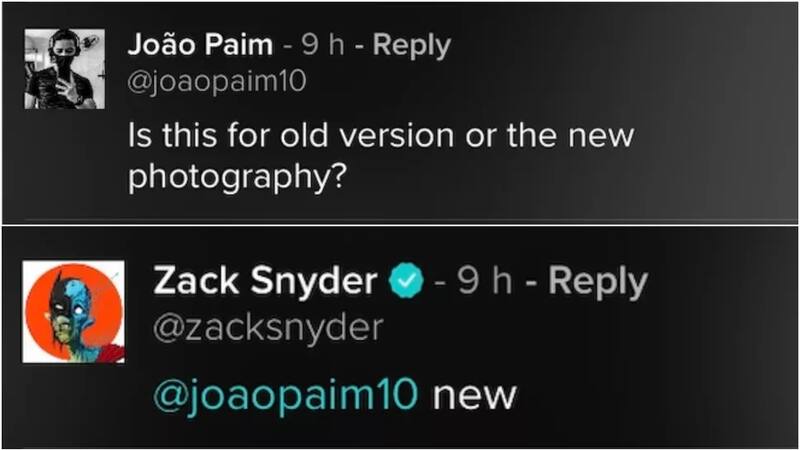Open João Paim's profile photo
Viewport: 800px width, 450px height.
(x=60, y=68)
